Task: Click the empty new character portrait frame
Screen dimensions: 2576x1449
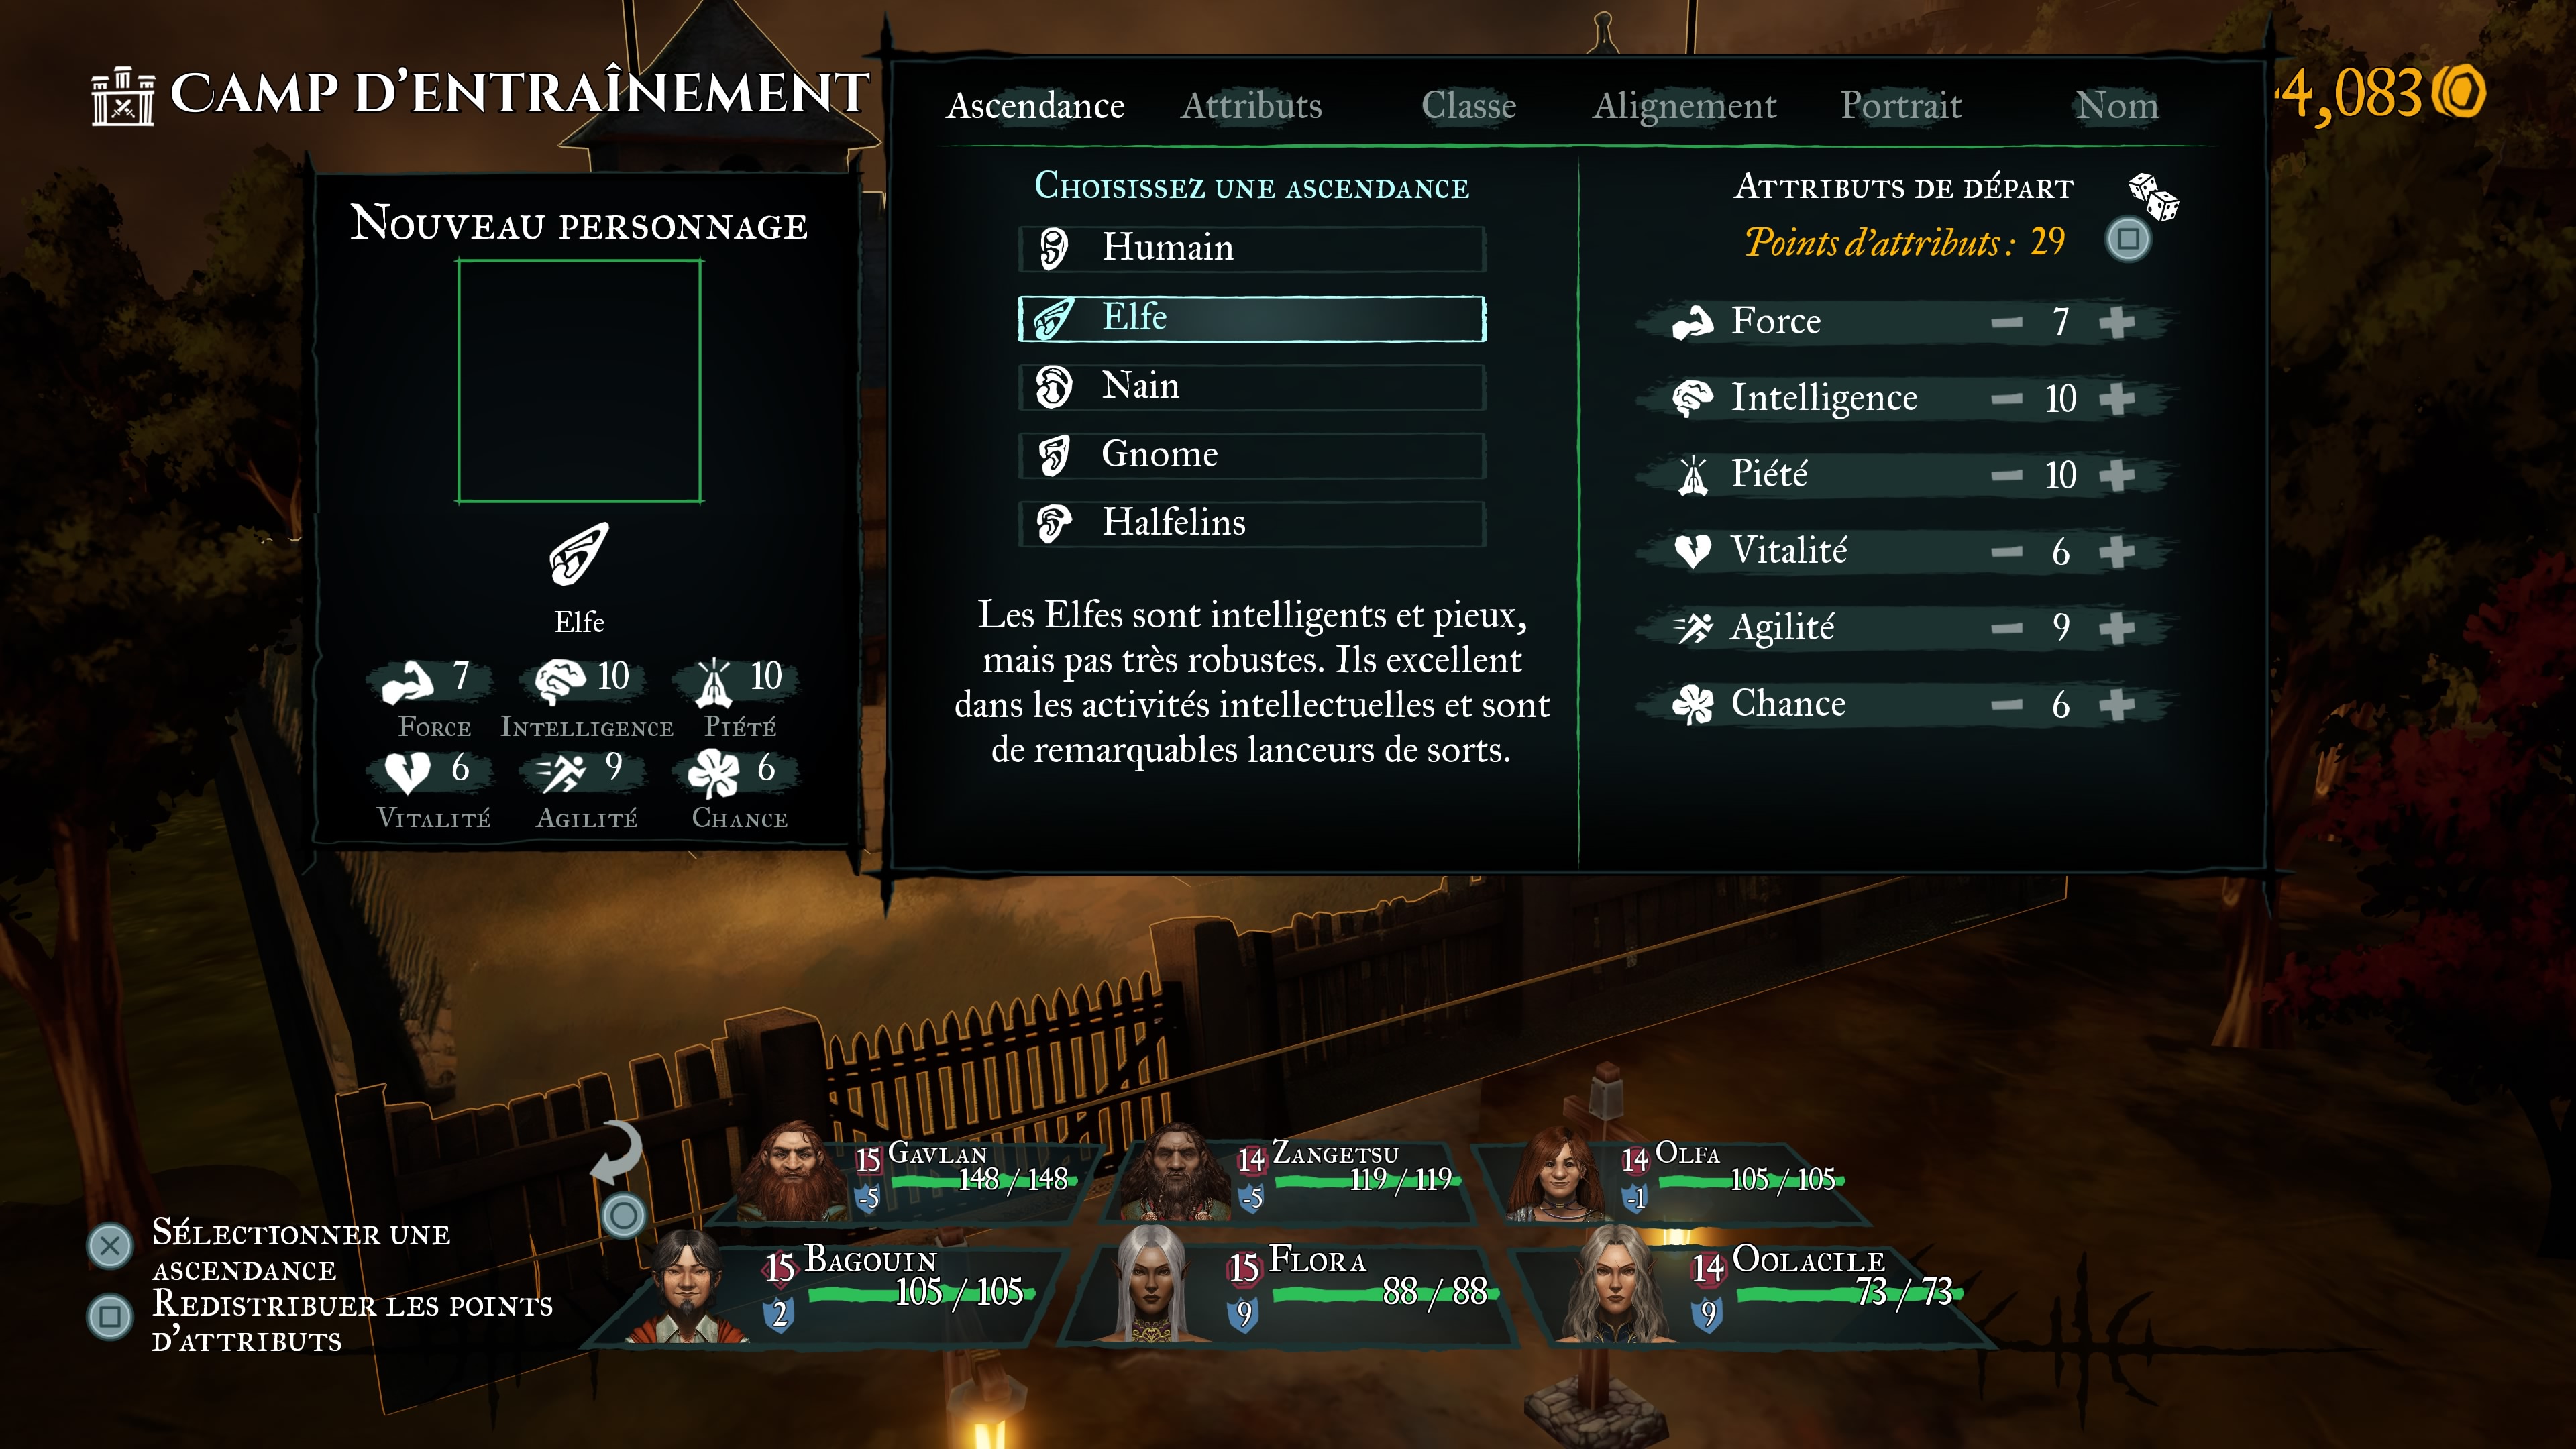Action: [x=579, y=381]
